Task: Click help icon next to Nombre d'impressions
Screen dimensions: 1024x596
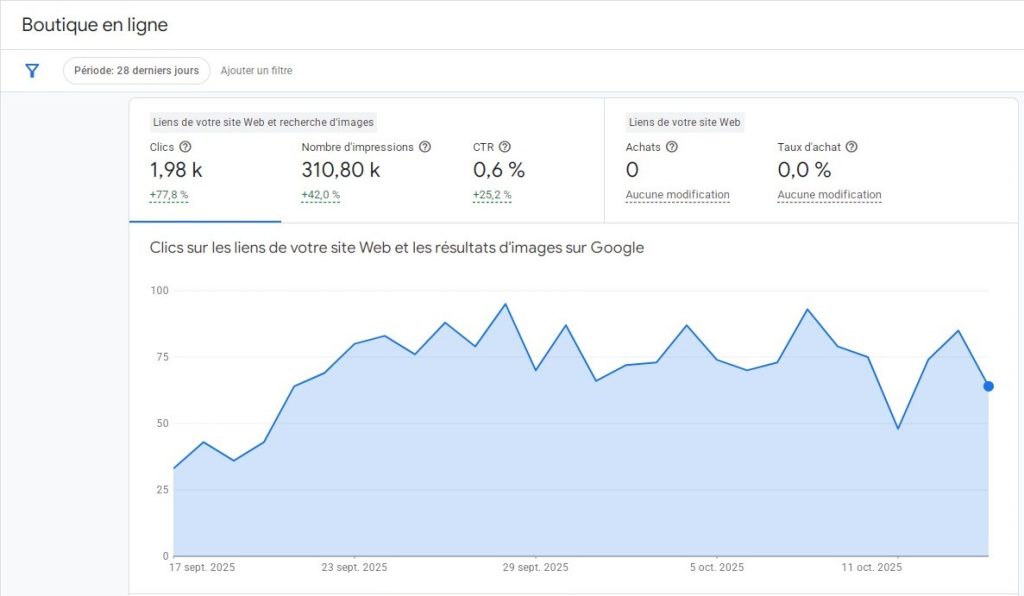Action: 425,147
